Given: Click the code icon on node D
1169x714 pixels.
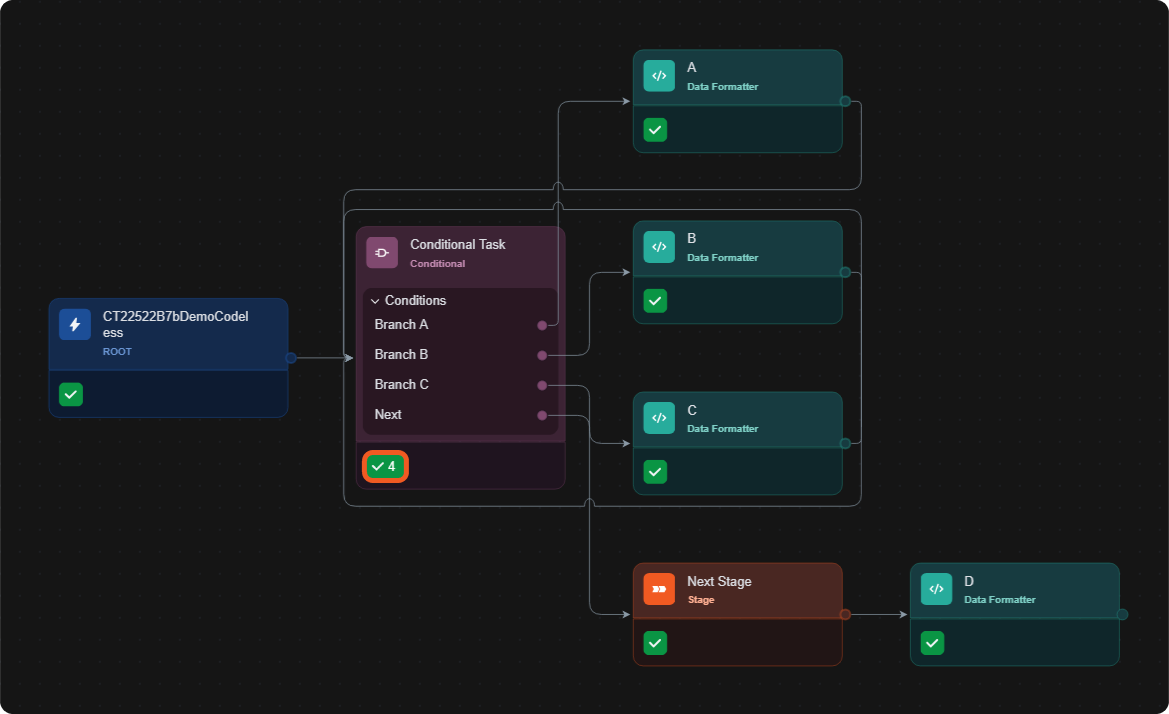Looking at the screenshot, I should coord(936,589).
